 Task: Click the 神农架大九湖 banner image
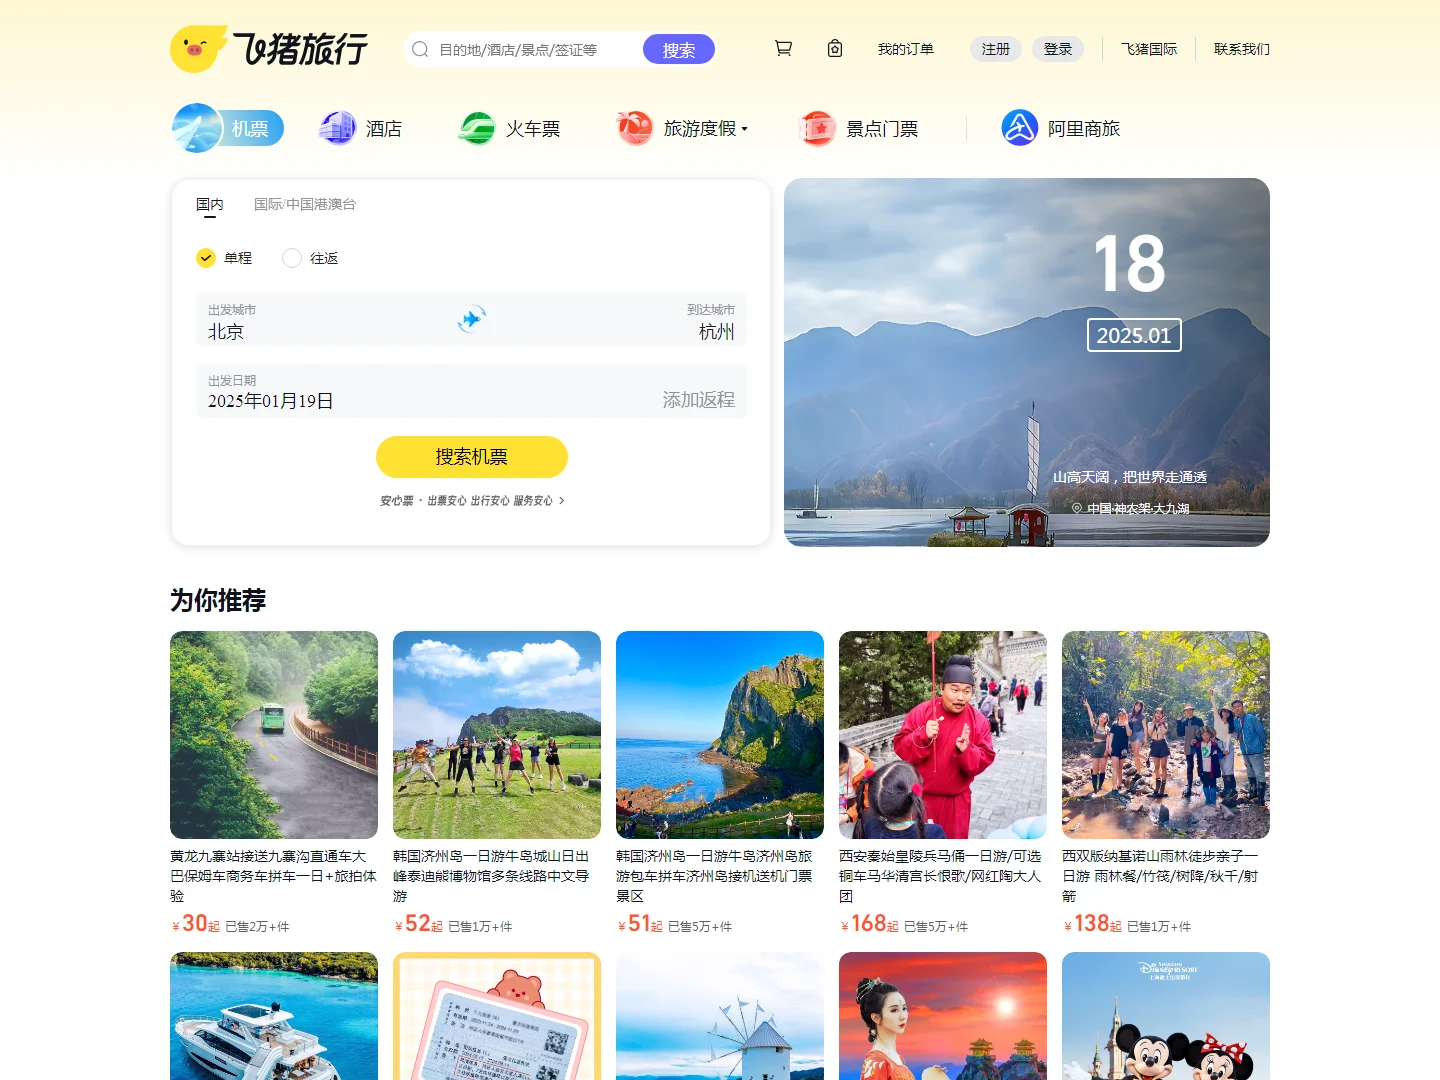click(1027, 362)
